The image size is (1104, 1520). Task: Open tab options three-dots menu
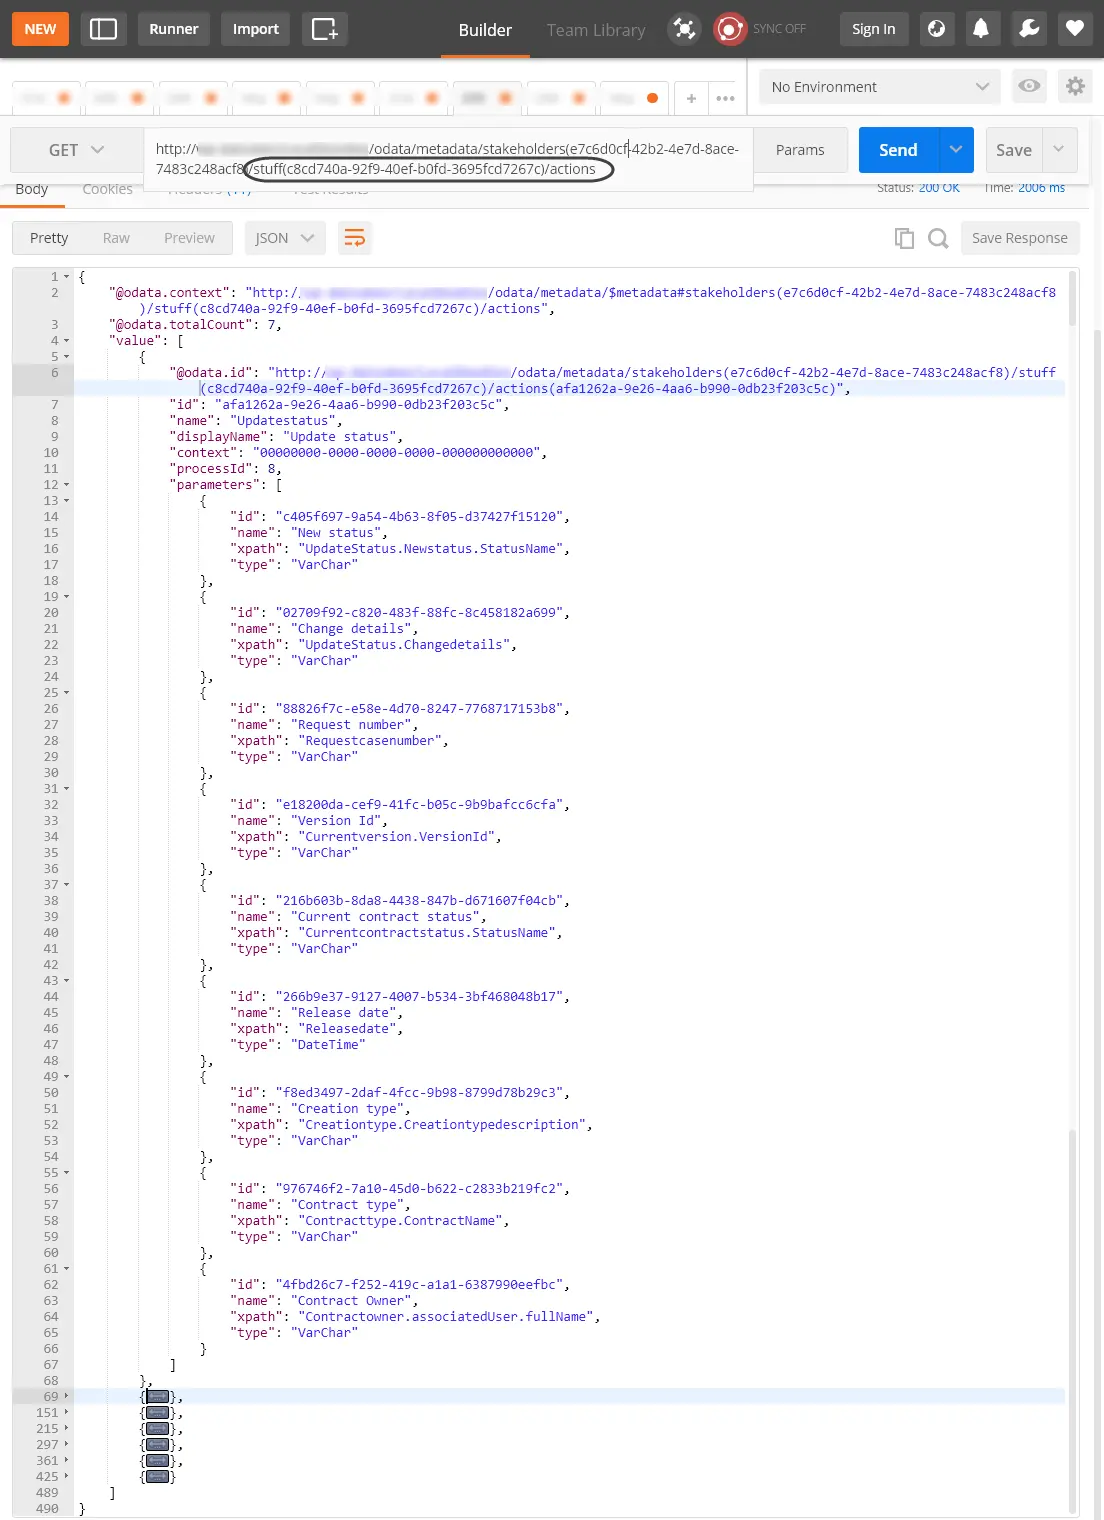click(726, 98)
